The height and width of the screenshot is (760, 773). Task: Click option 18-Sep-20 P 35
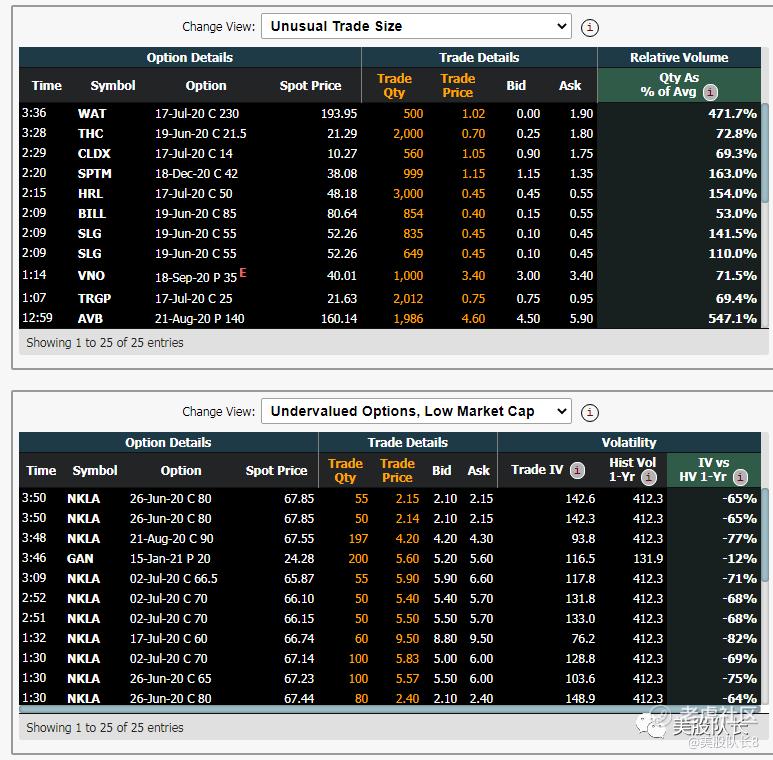196,277
